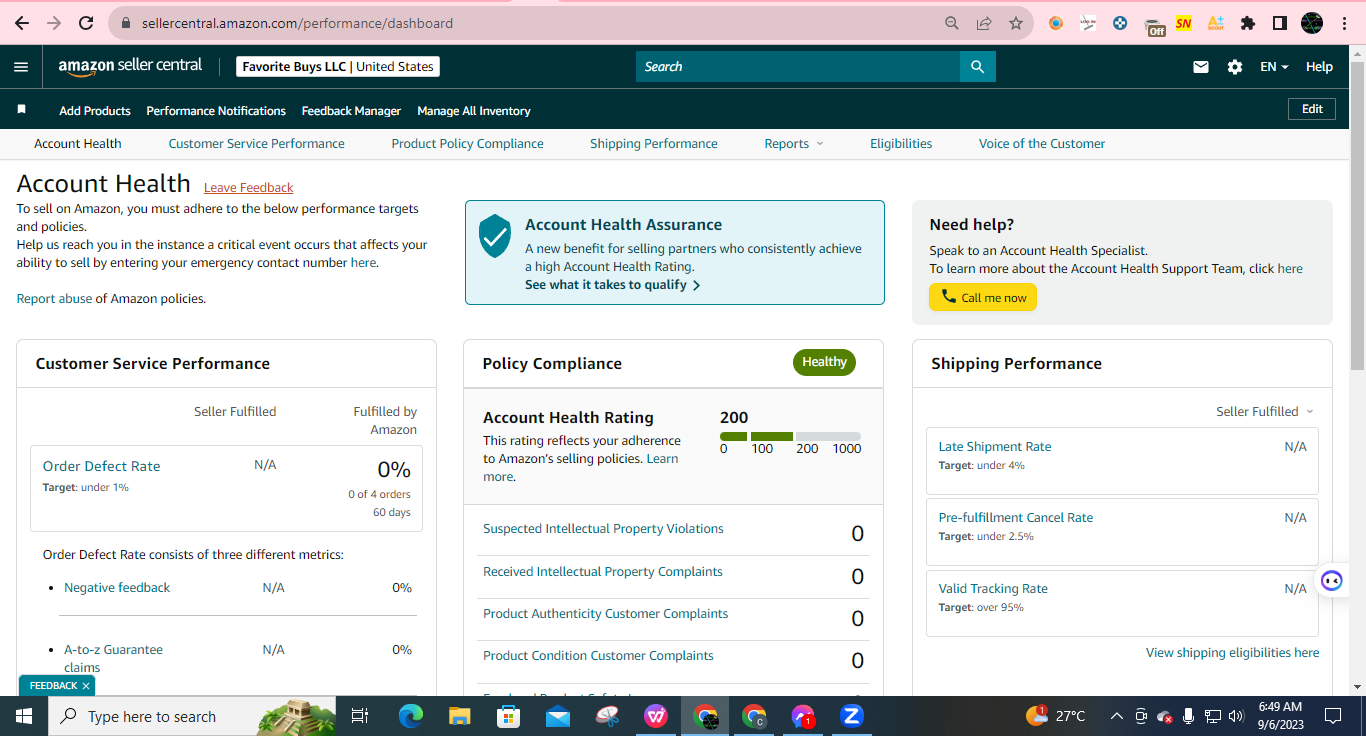This screenshot has height=736, width=1366.
Task: Show hidden system tray icons
Action: [x=1116, y=716]
